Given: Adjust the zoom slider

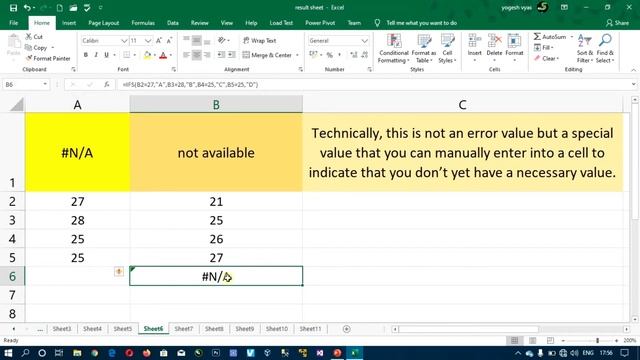Looking at the screenshot, I should click(x=597, y=340).
